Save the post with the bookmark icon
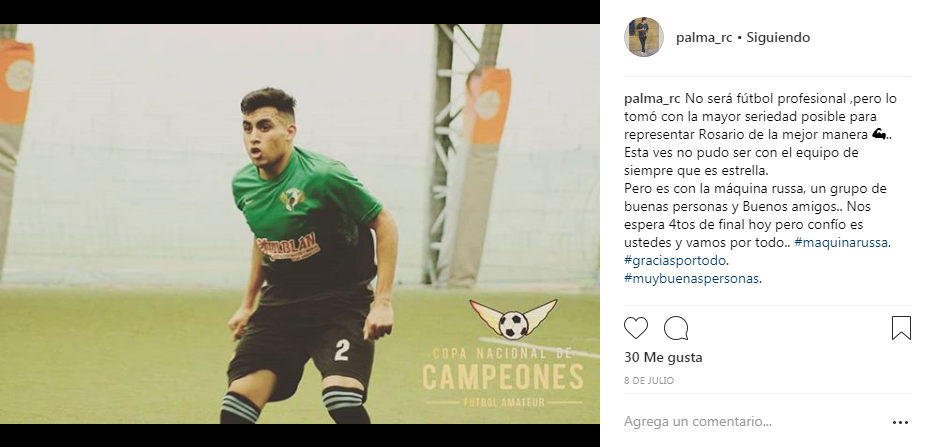933x447 pixels. click(901, 328)
